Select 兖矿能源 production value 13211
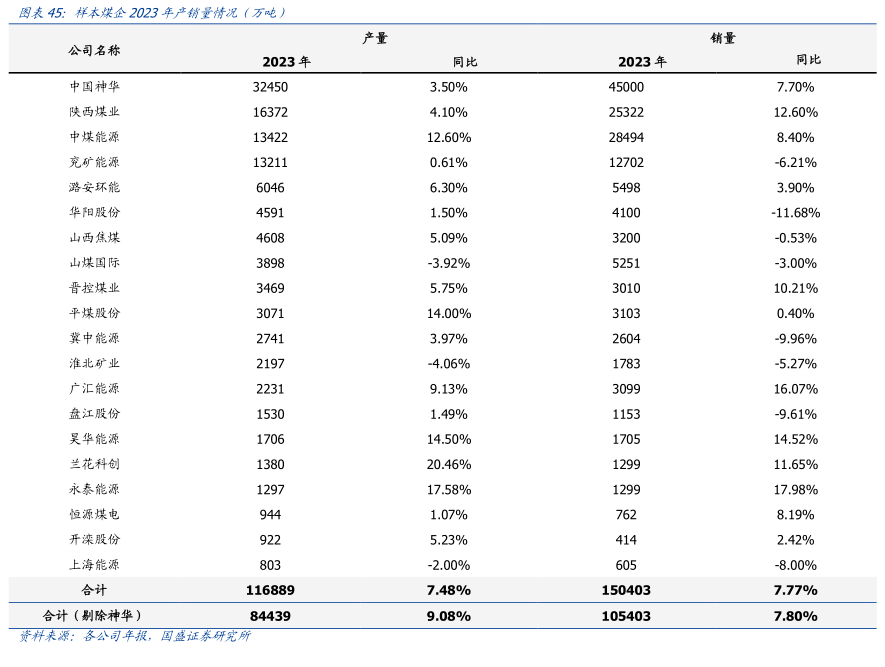Image resolution: width=885 pixels, height=667 pixels. (x=270, y=162)
